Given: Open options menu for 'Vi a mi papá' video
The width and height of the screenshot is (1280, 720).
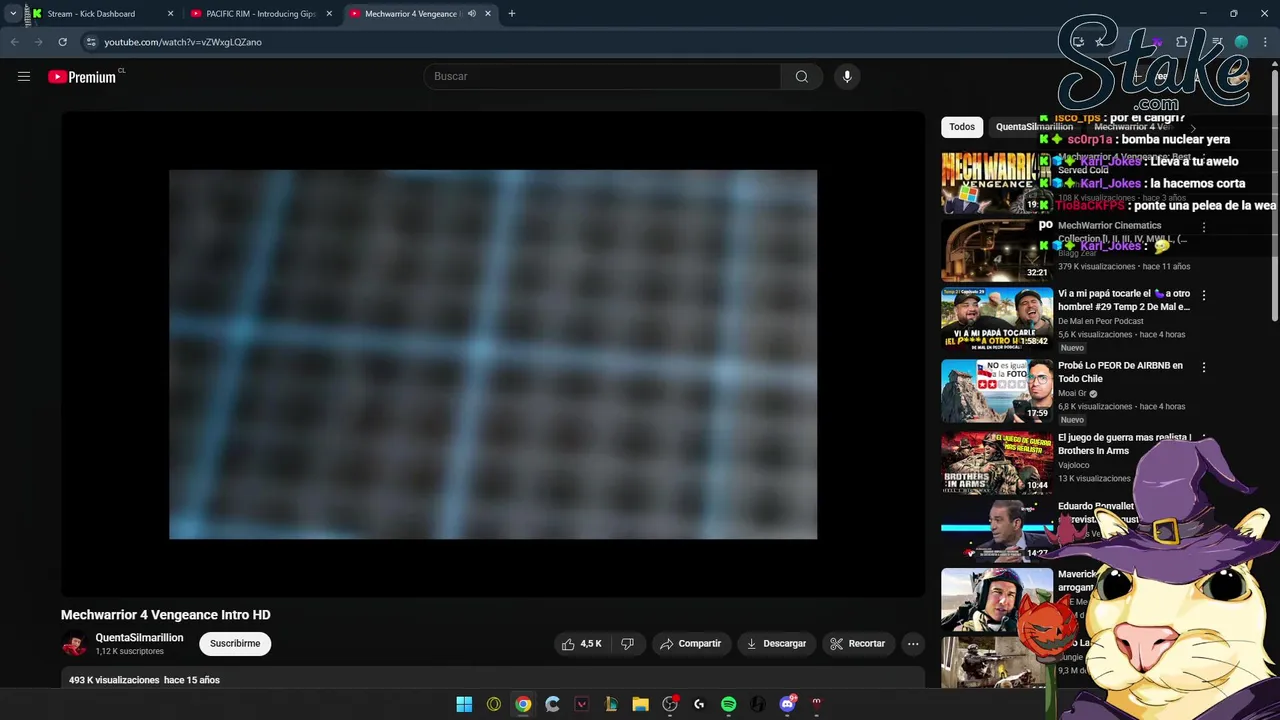Looking at the screenshot, I should 1204,296.
